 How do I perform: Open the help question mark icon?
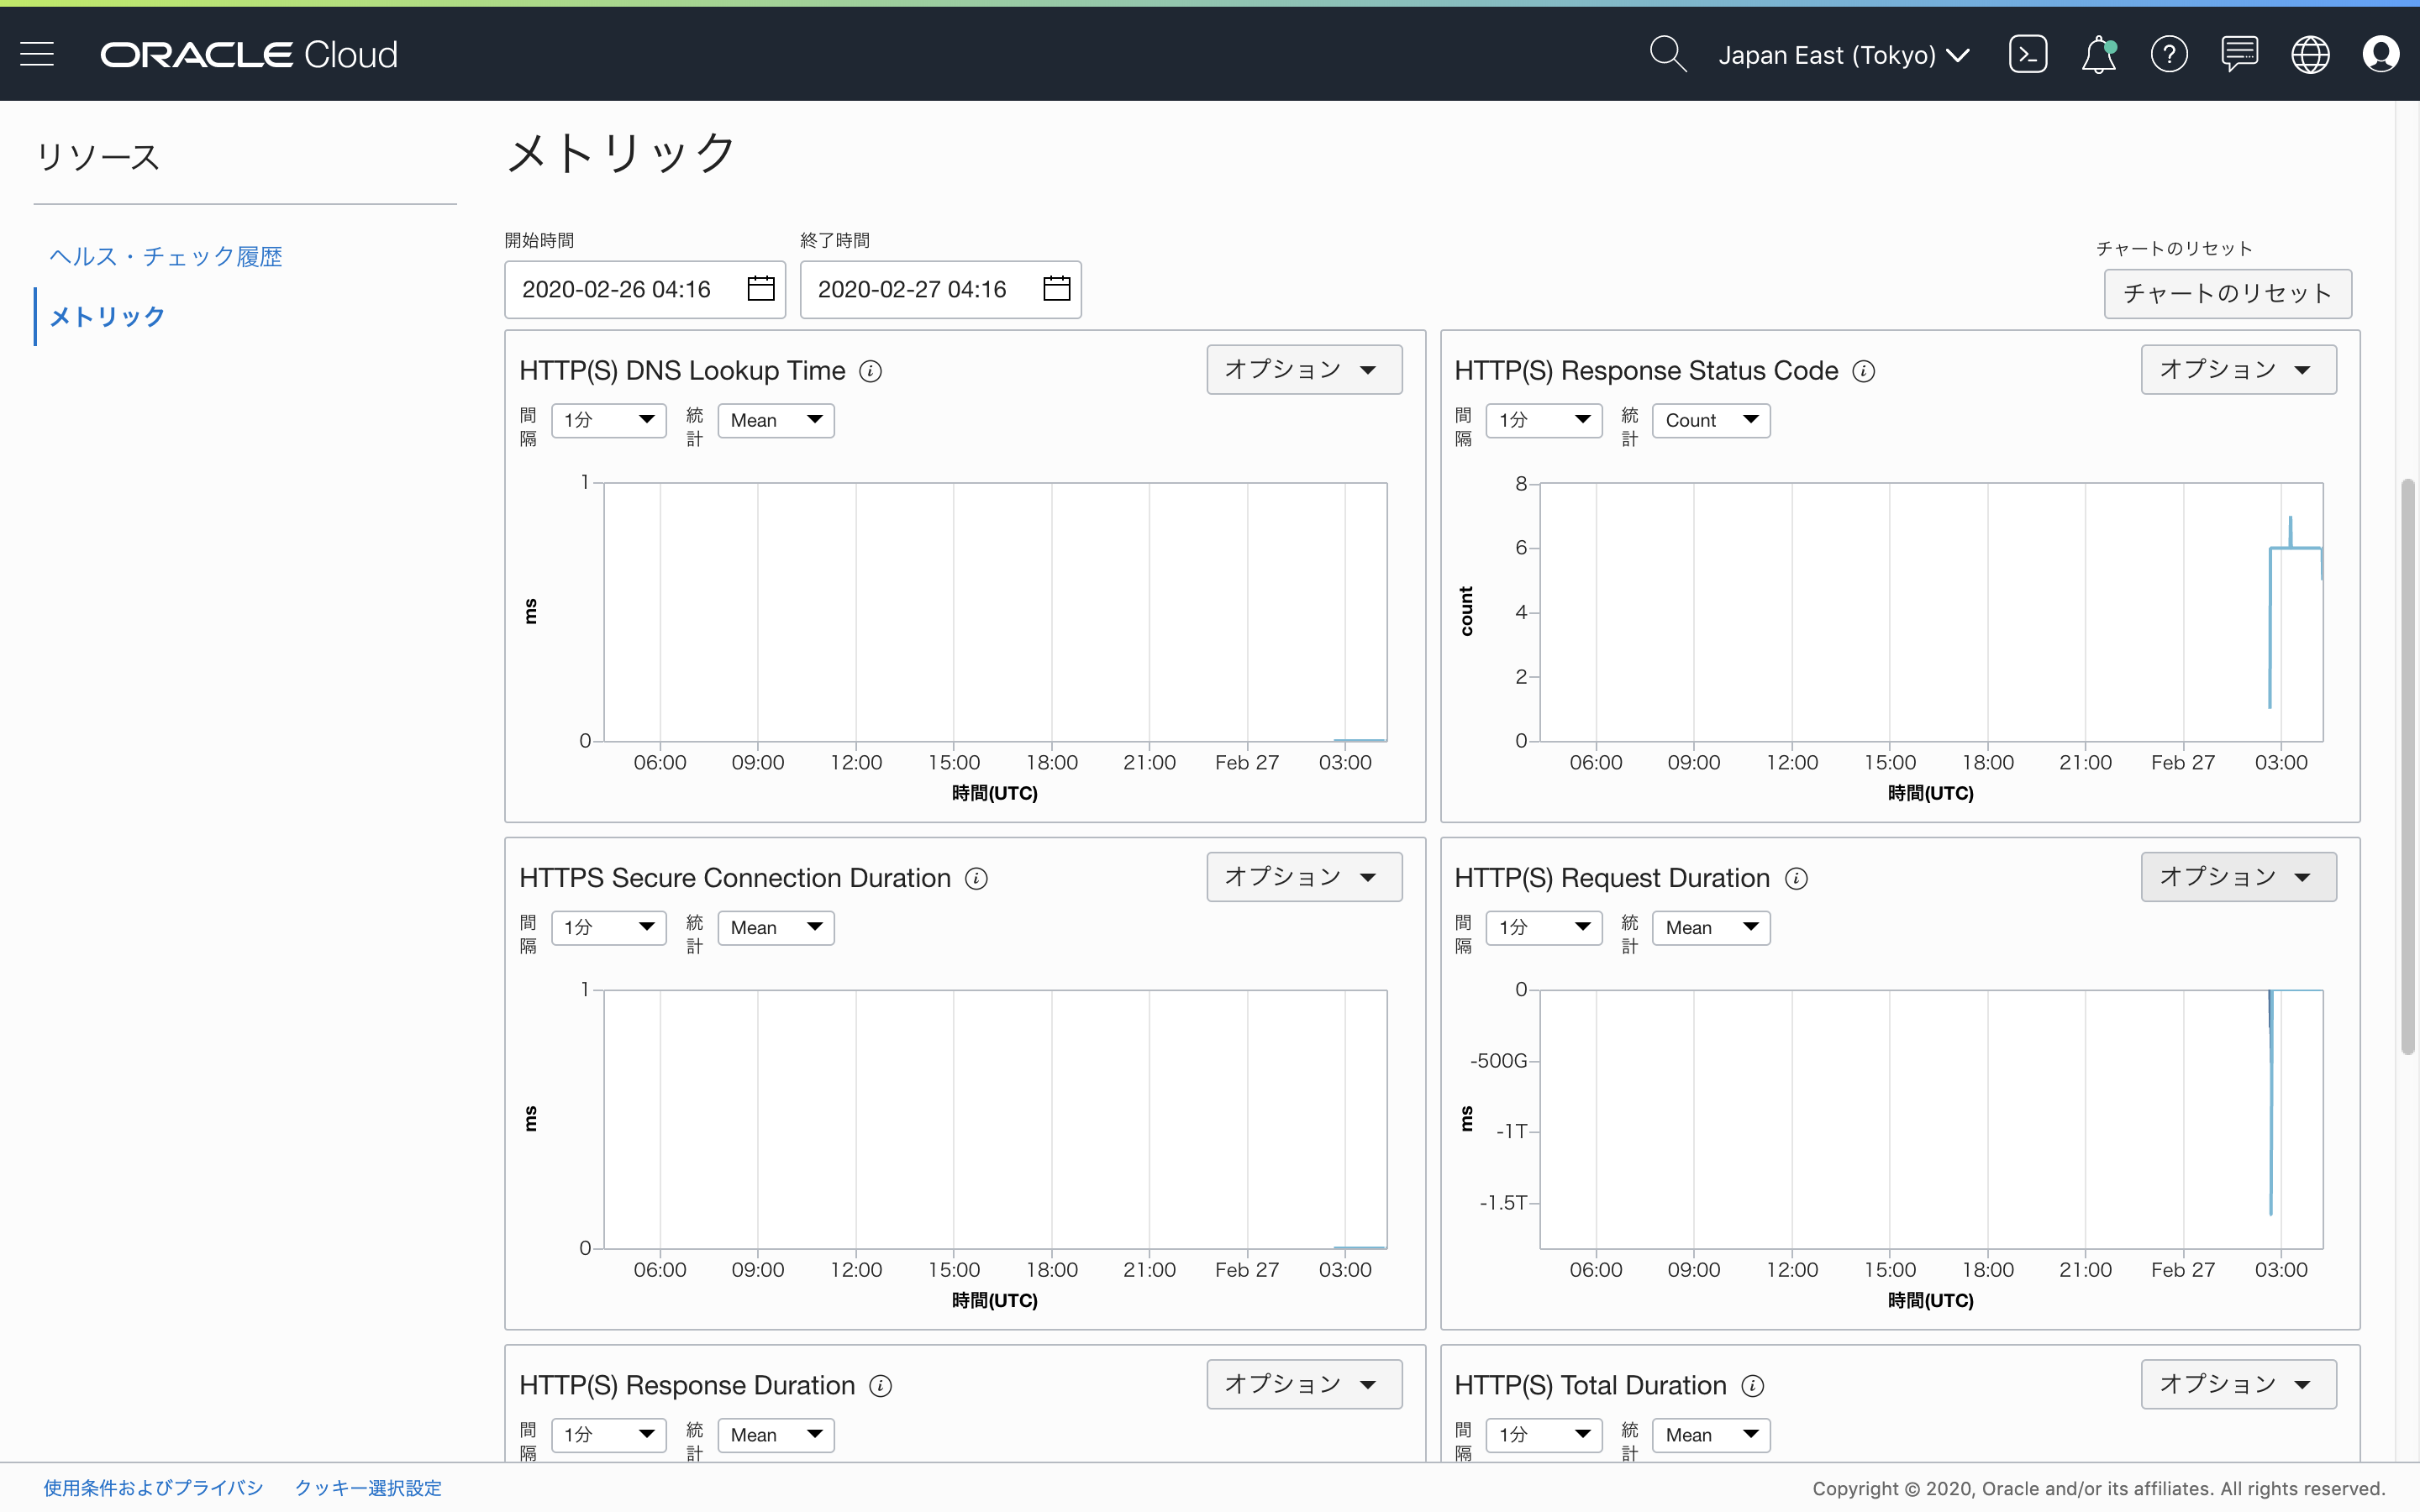point(2169,54)
